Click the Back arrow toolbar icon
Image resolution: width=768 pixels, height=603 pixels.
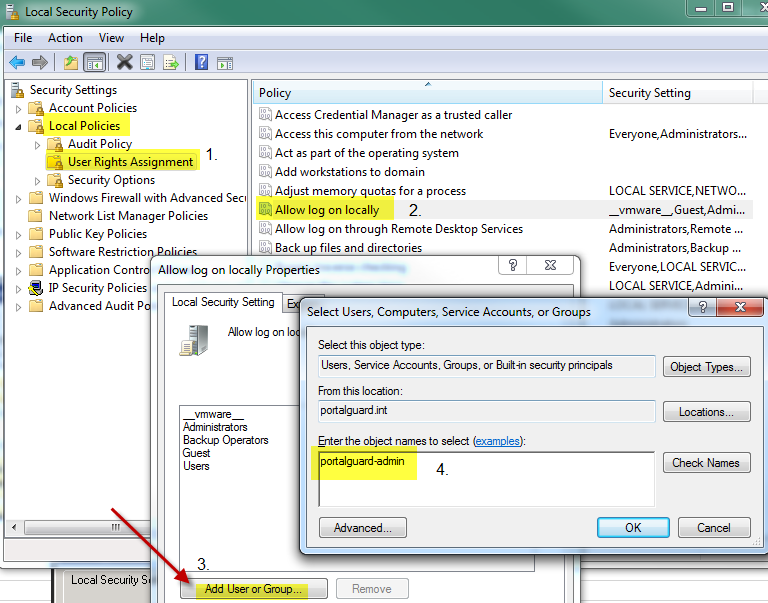[x=17, y=63]
